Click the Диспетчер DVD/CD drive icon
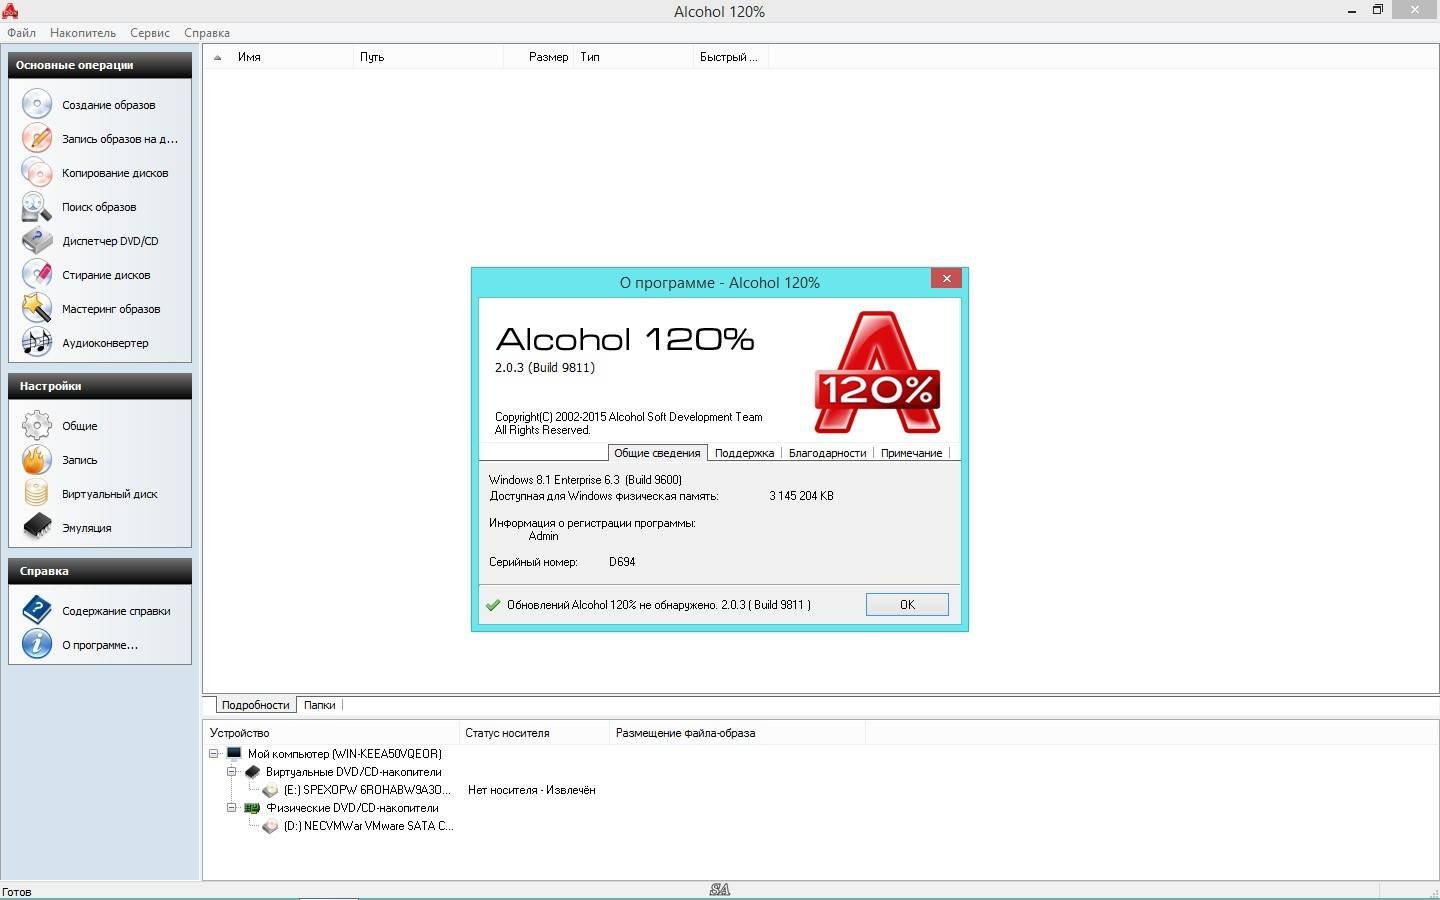Image resolution: width=1440 pixels, height=900 pixels. (37, 240)
